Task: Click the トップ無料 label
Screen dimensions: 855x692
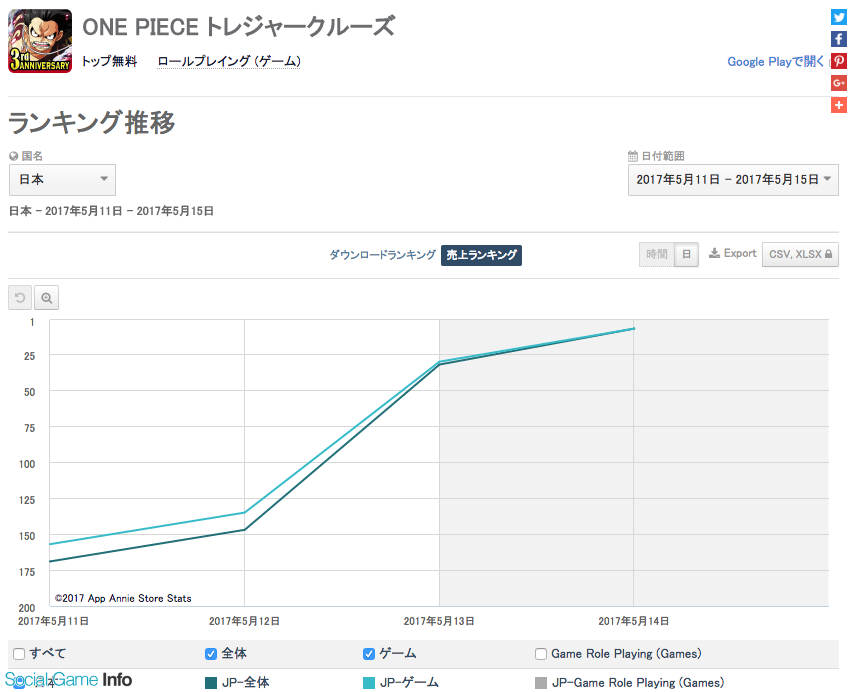Action: (x=109, y=61)
